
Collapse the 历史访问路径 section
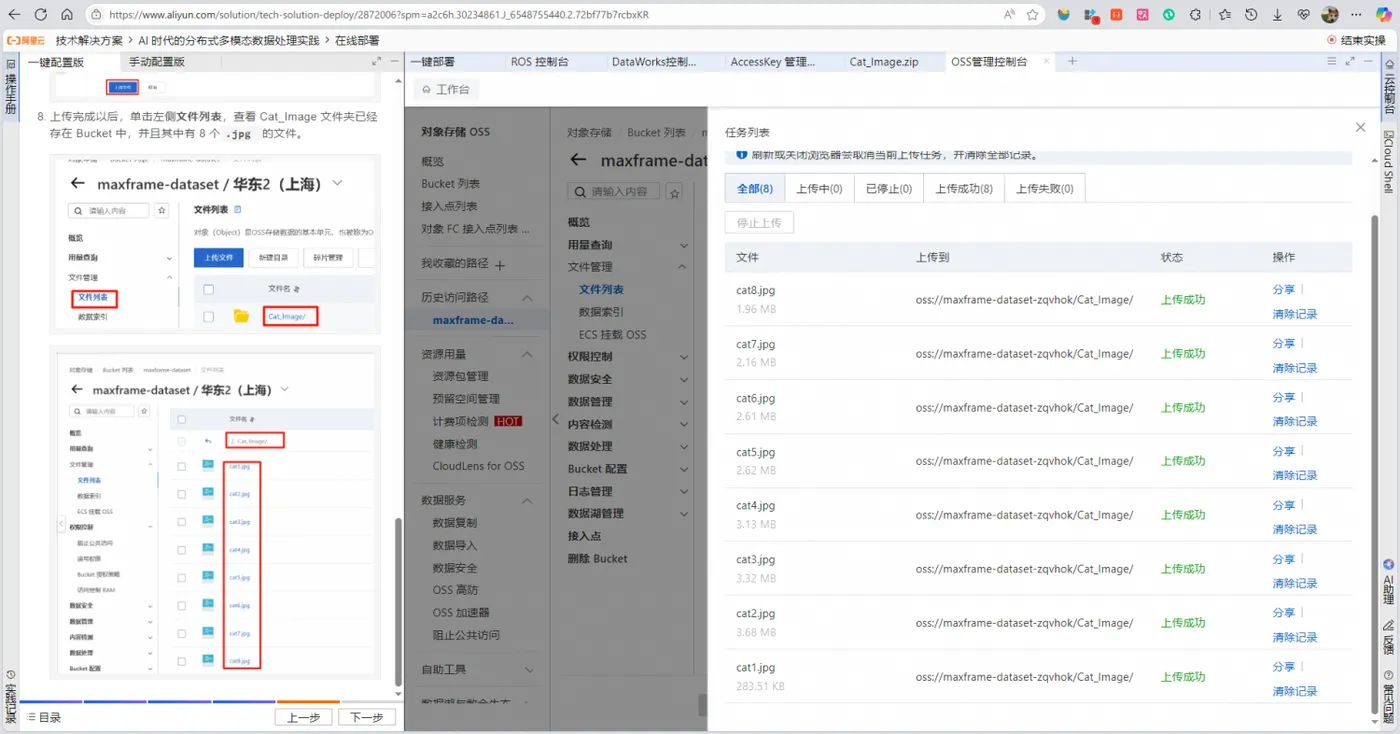coord(527,298)
